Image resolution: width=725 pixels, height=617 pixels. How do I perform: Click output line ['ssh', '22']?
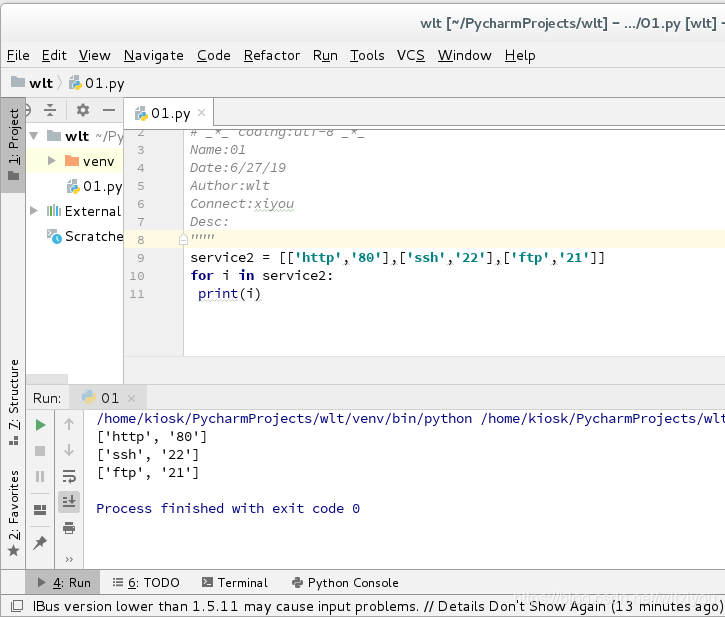coord(148,455)
